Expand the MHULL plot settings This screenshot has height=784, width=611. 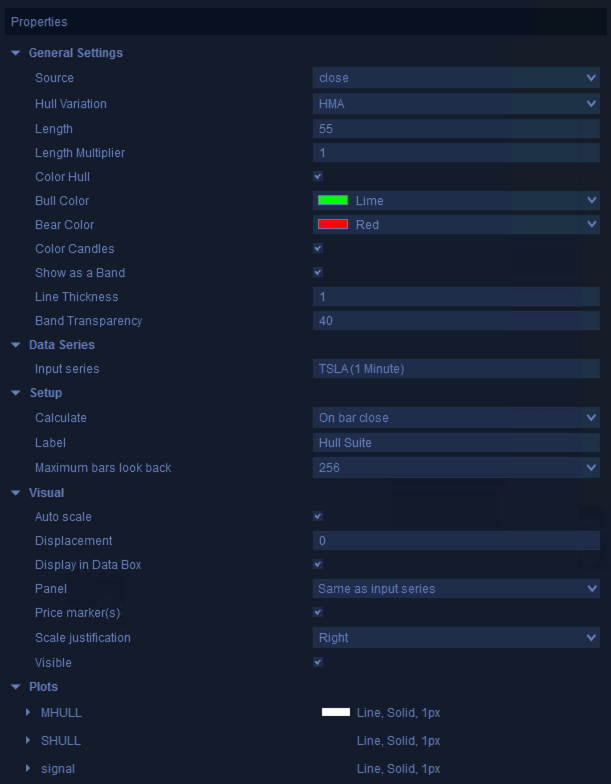(28, 713)
